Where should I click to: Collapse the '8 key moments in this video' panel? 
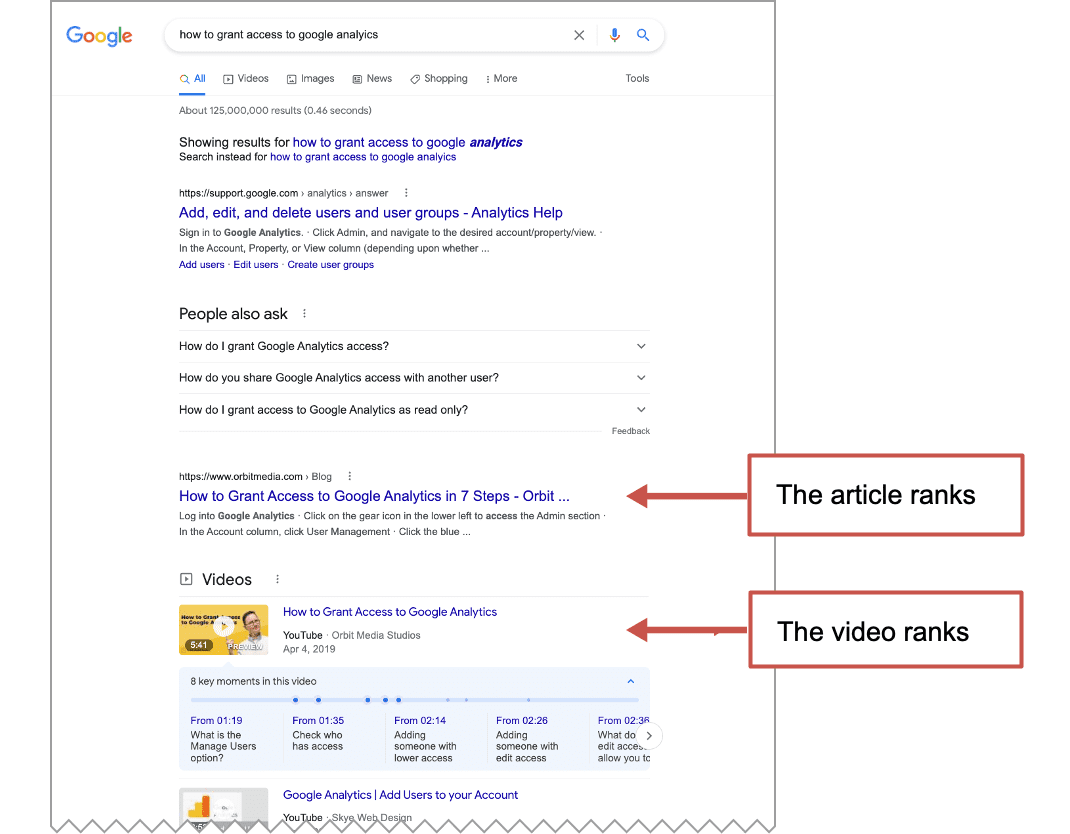pyautogui.click(x=631, y=681)
